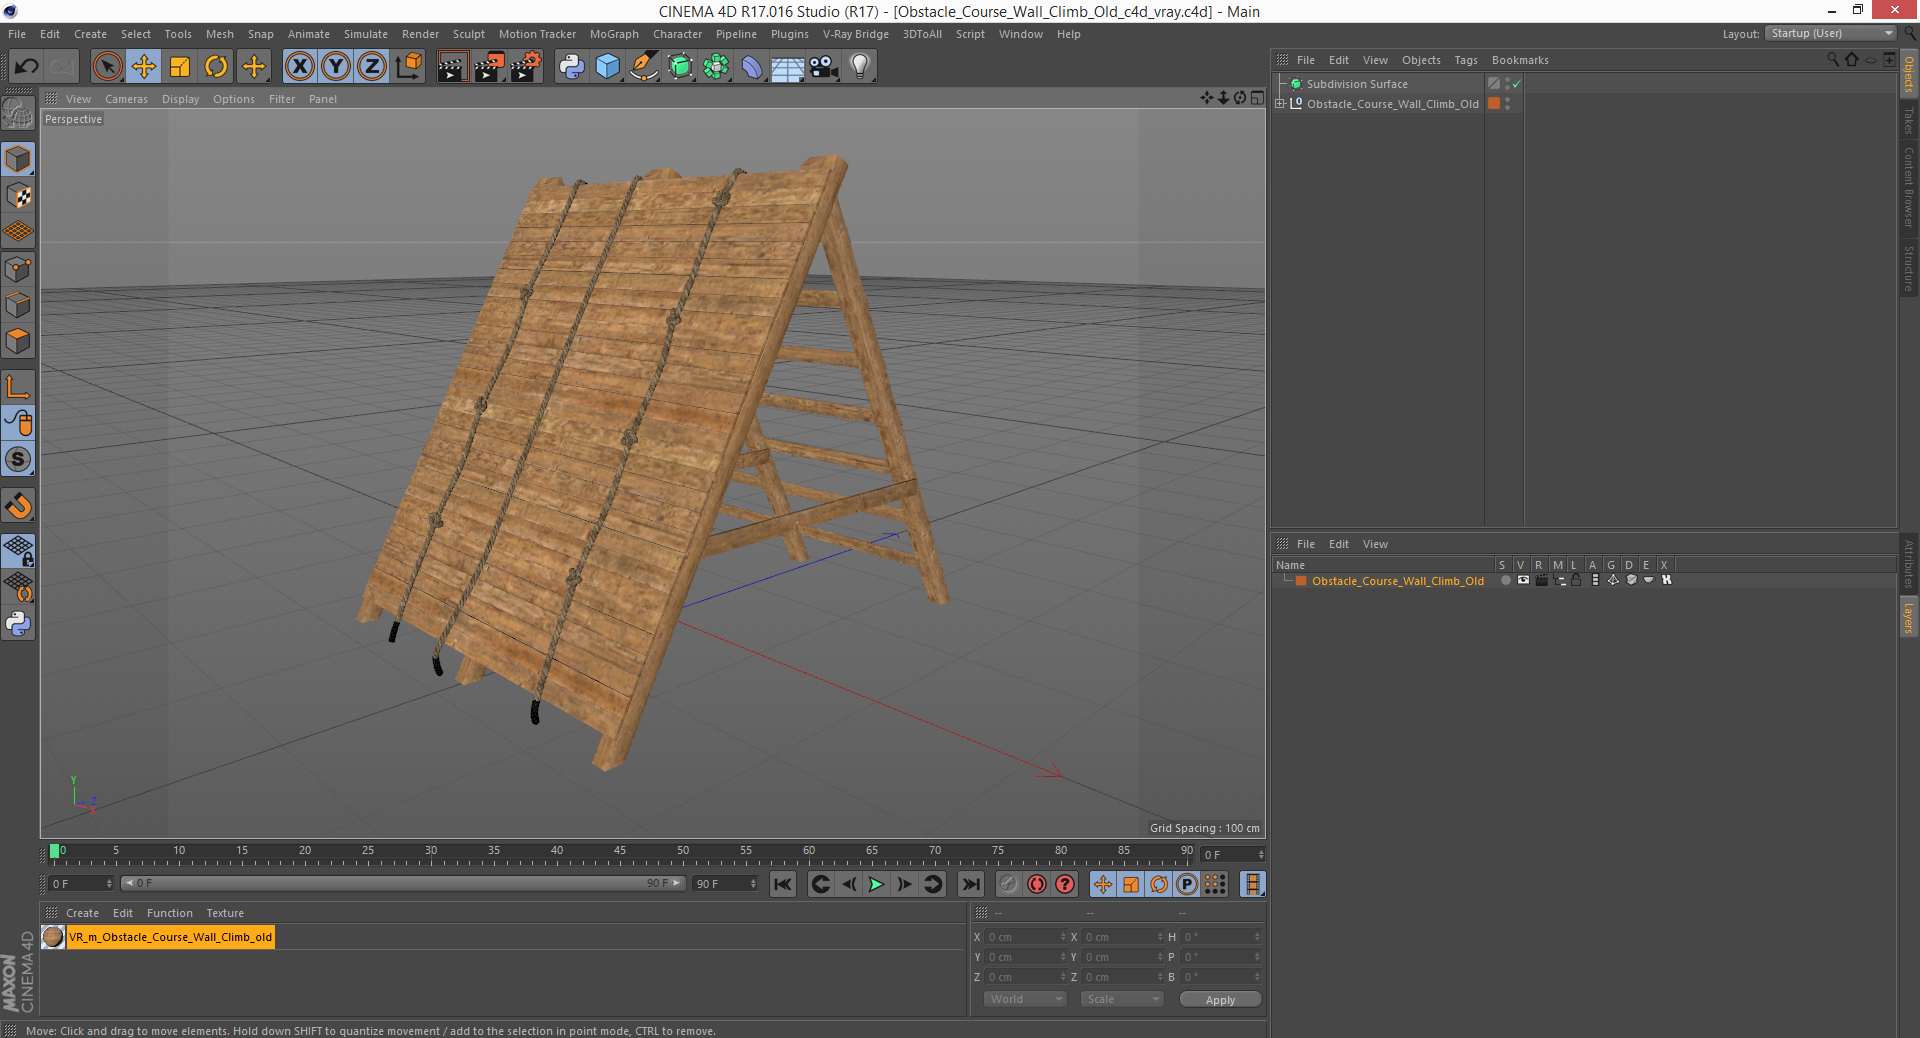Image resolution: width=1920 pixels, height=1038 pixels.
Task: Open the V-Ray Bridge menu
Action: [855, 34]
